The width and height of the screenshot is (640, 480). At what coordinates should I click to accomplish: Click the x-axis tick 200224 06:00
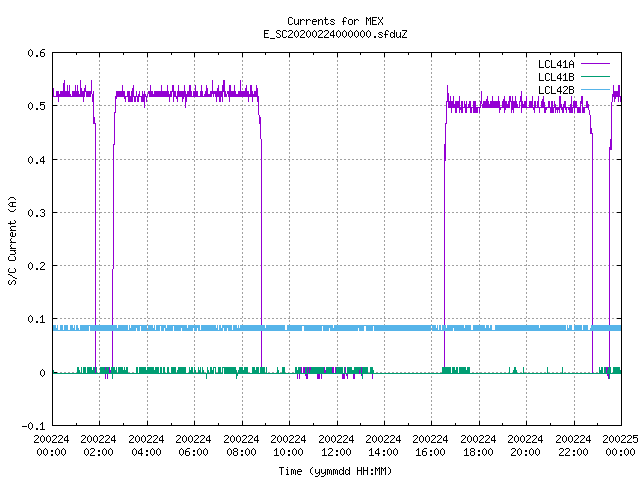193,446
